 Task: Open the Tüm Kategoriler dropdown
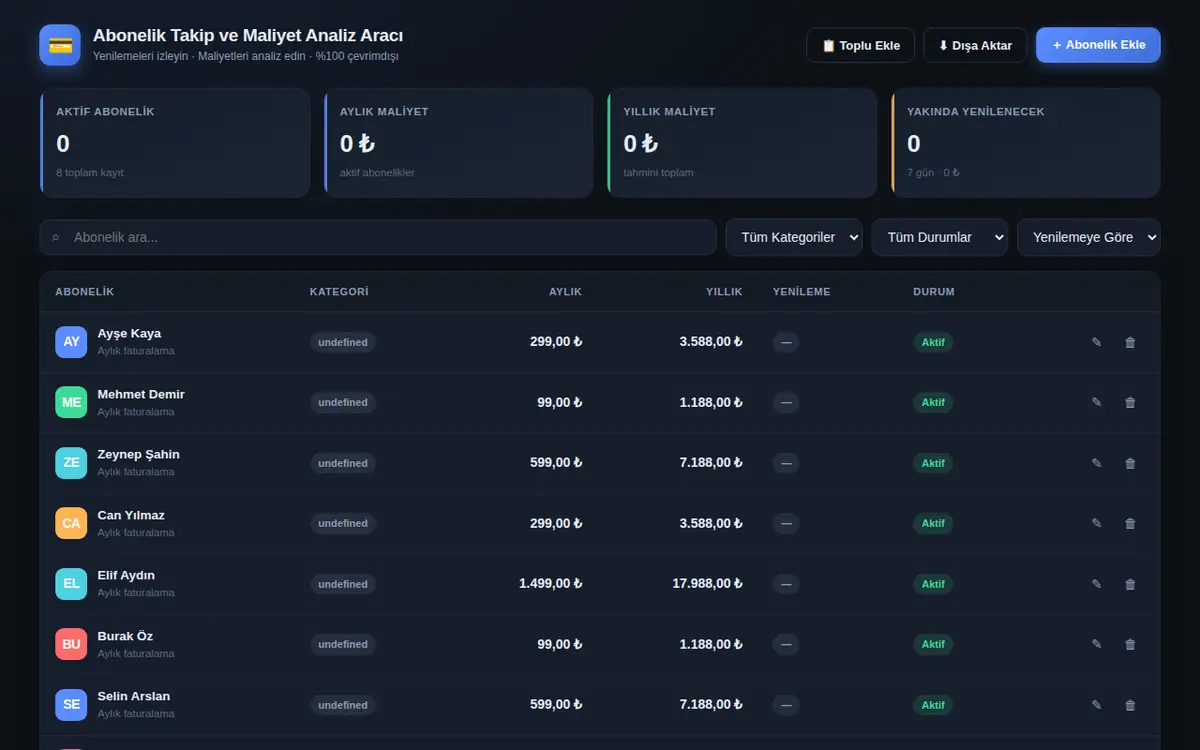[794, 237]
